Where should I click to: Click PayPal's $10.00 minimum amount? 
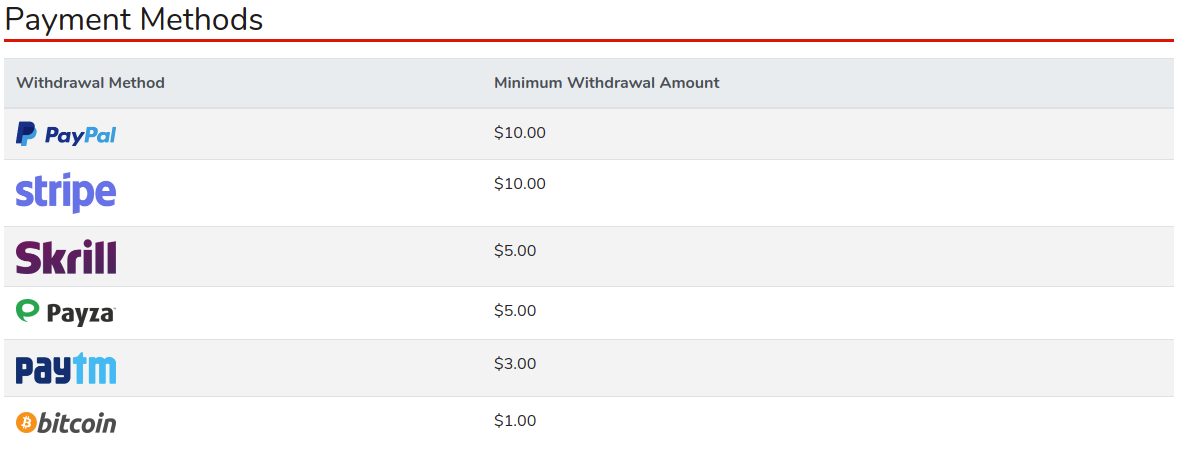tap(519, 133)
